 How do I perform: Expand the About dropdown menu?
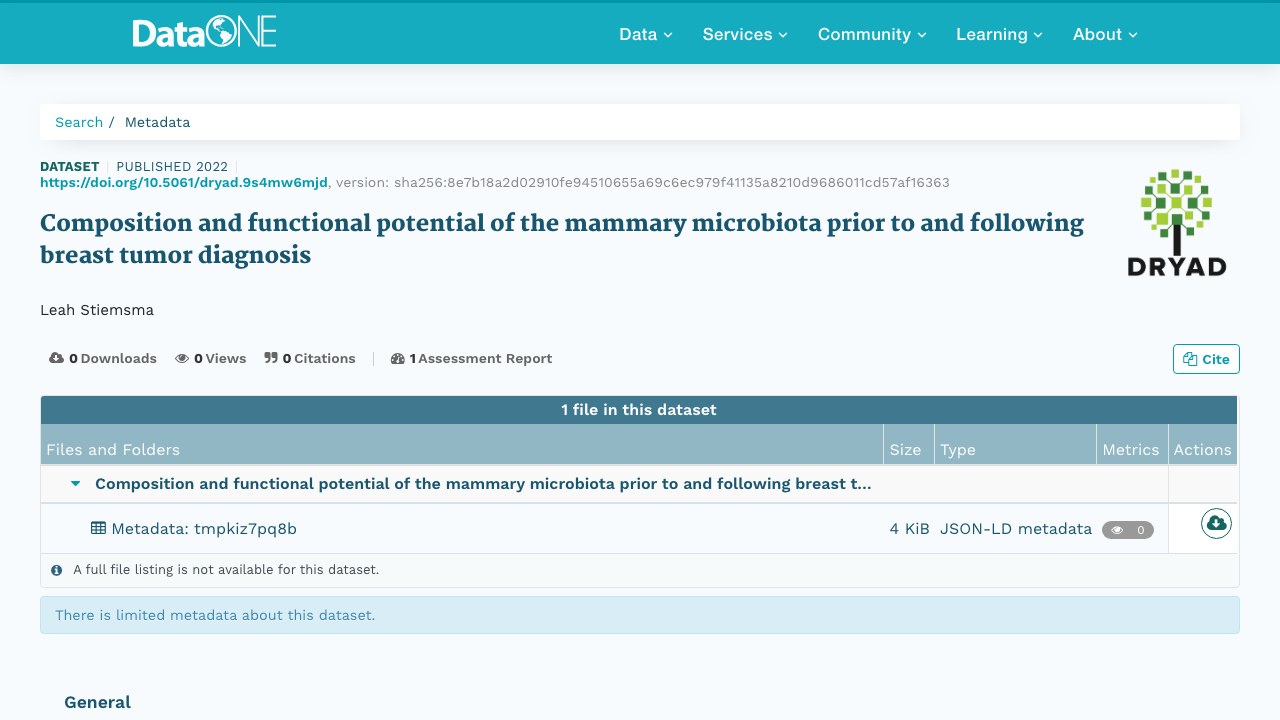pos(1105,34)
